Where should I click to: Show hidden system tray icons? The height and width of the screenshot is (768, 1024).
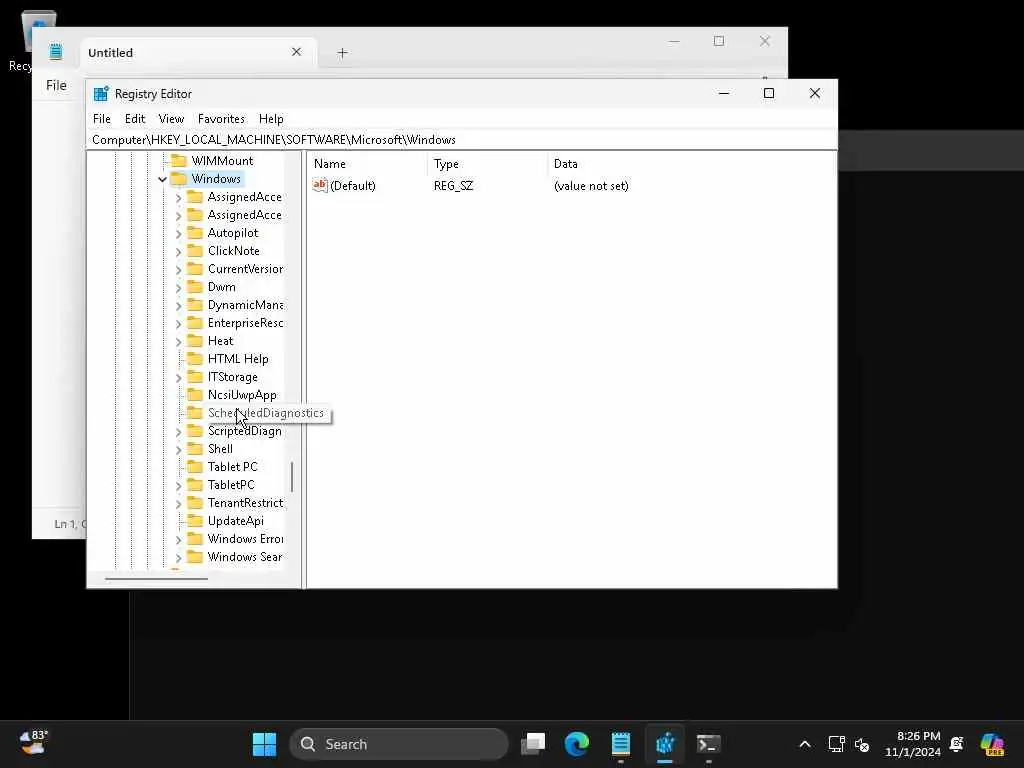tap(805, 744)
